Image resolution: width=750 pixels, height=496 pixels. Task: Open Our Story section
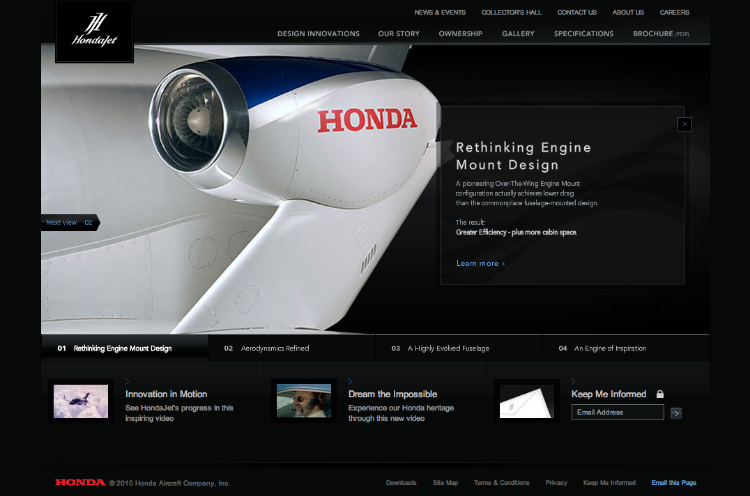pyautogui.click(x=398, y=33)
